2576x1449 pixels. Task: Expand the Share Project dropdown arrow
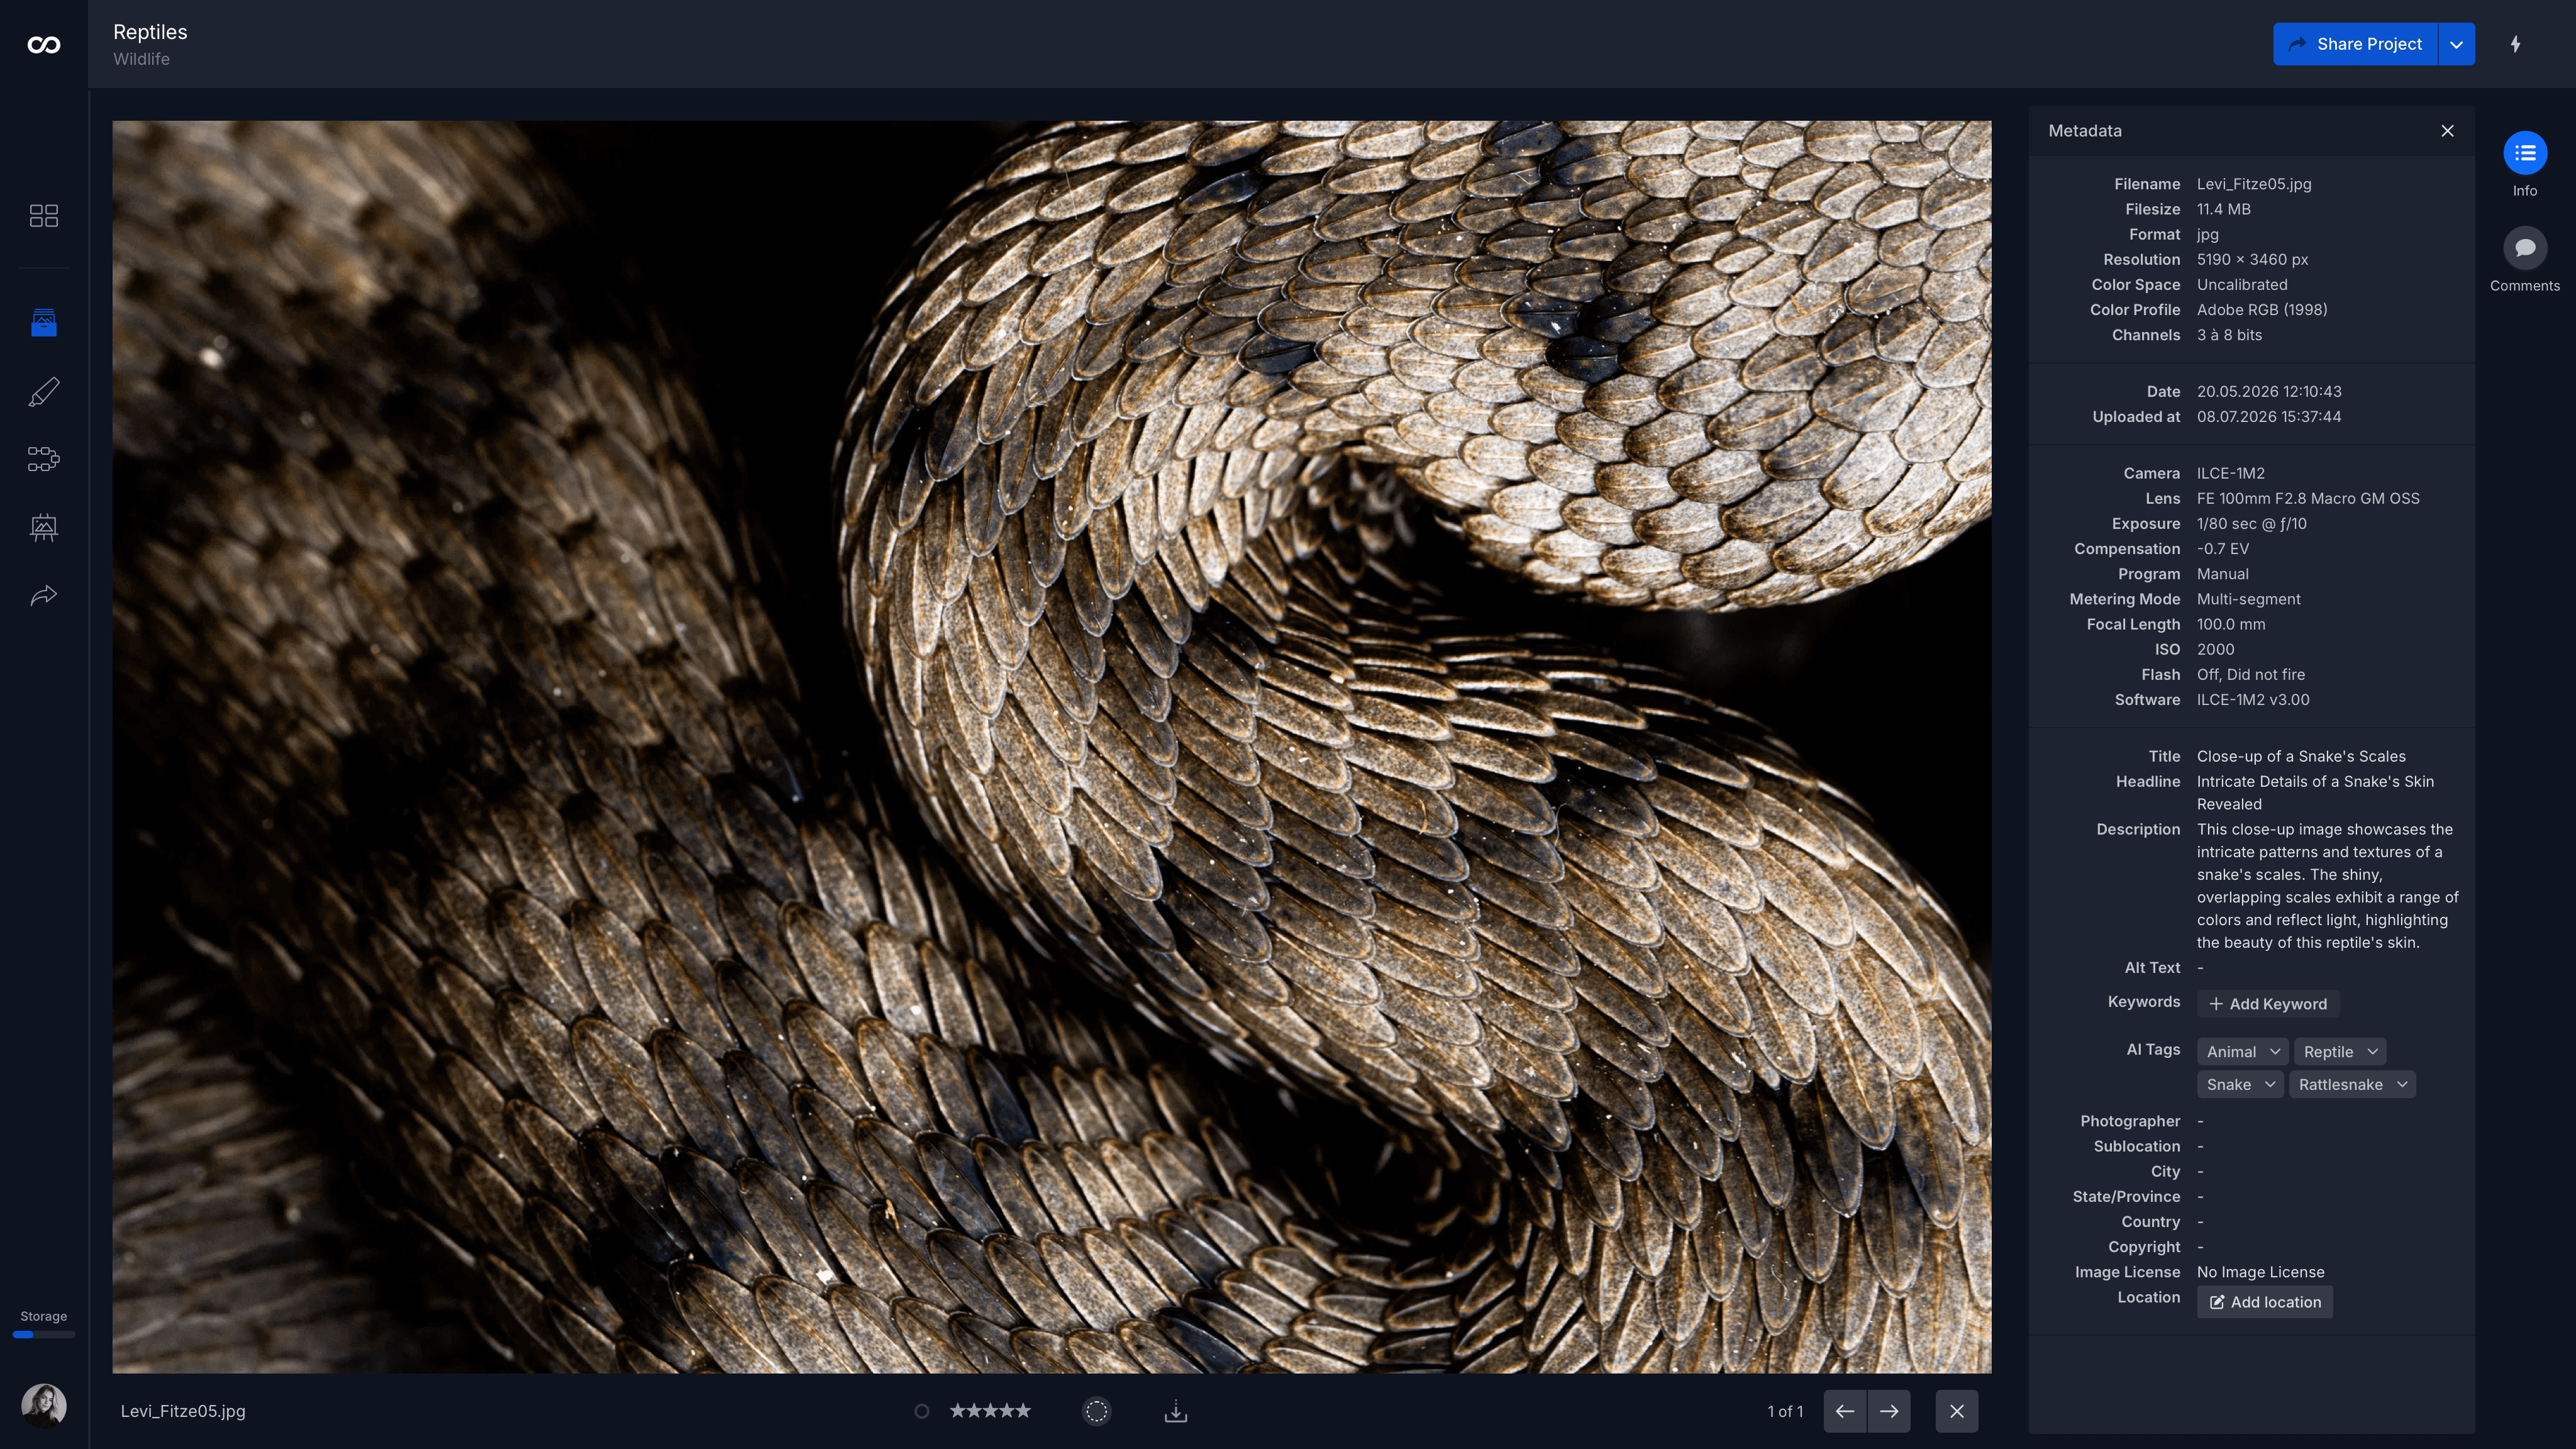[x=2457, y=44]
